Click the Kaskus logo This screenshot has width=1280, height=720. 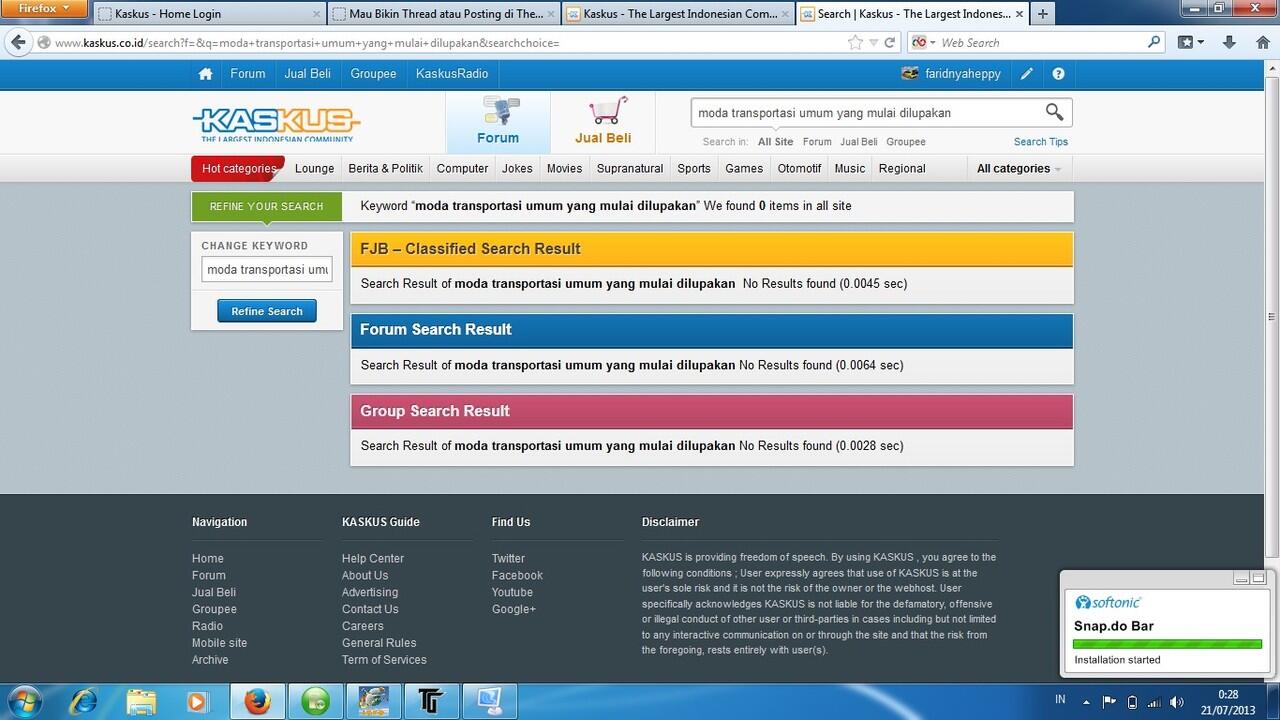coord(276,124)
